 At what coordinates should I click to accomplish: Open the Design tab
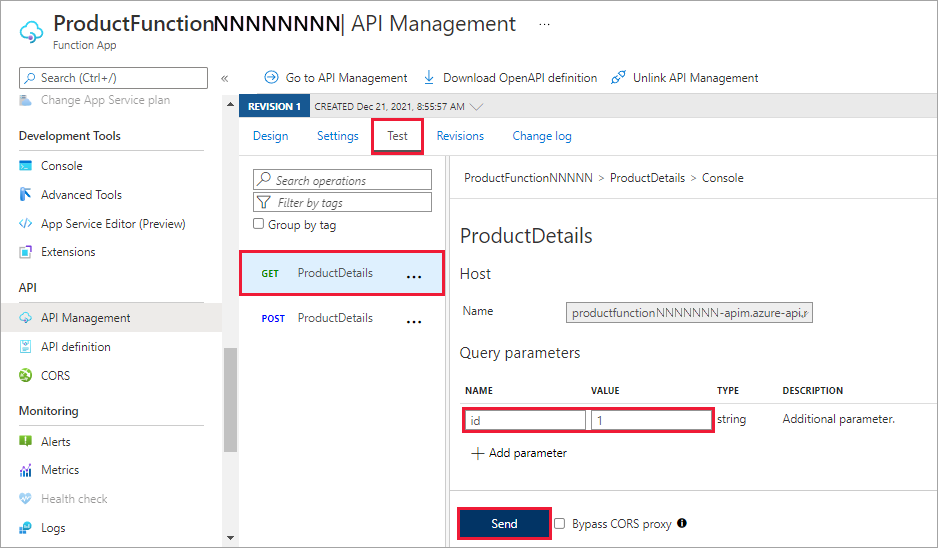pos(270,136)
